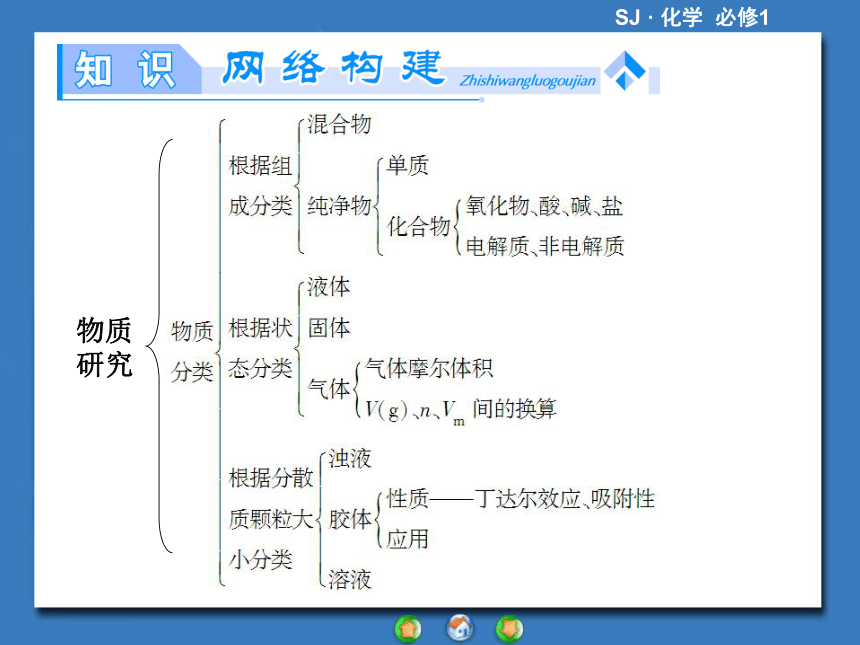Select the text 液体
860x645 pixels.
329,287
